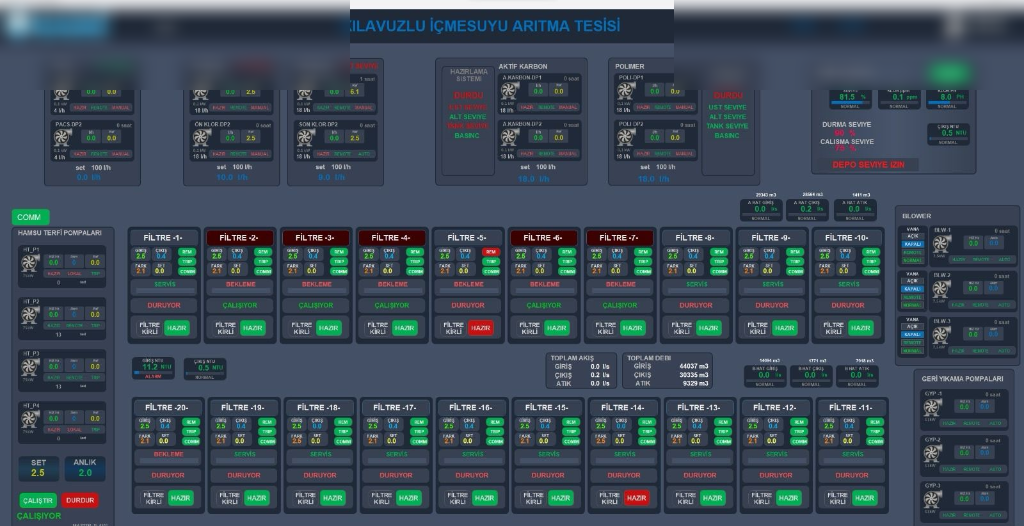Click SPT value on FİLTRE -9-
The width and height of the screenshot is (1024, 526).
768,271
